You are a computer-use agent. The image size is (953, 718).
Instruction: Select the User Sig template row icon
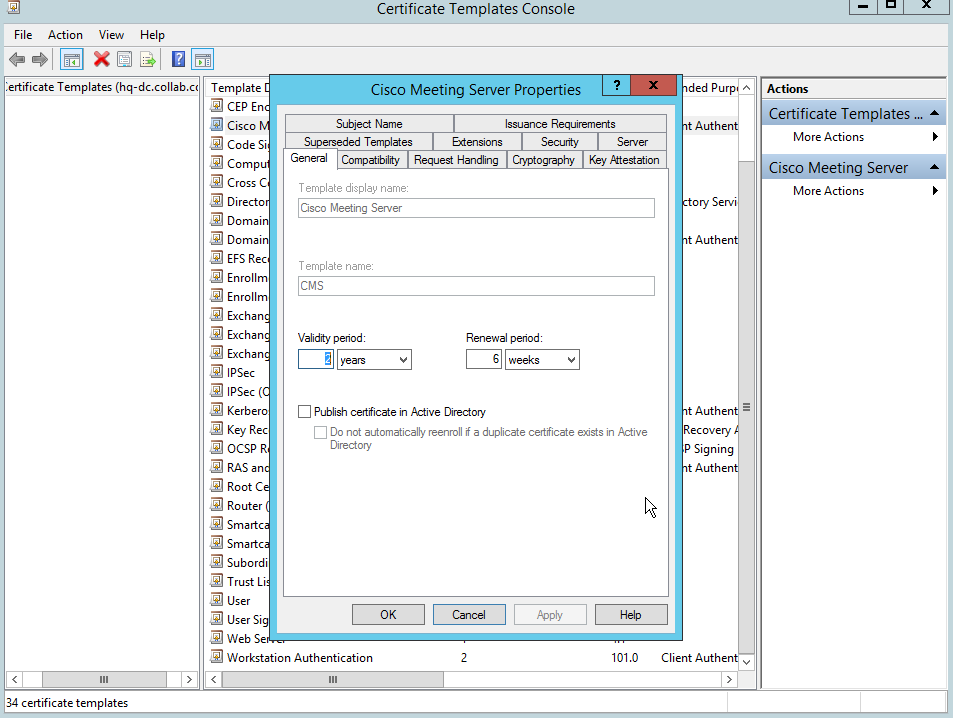(216, 619)
